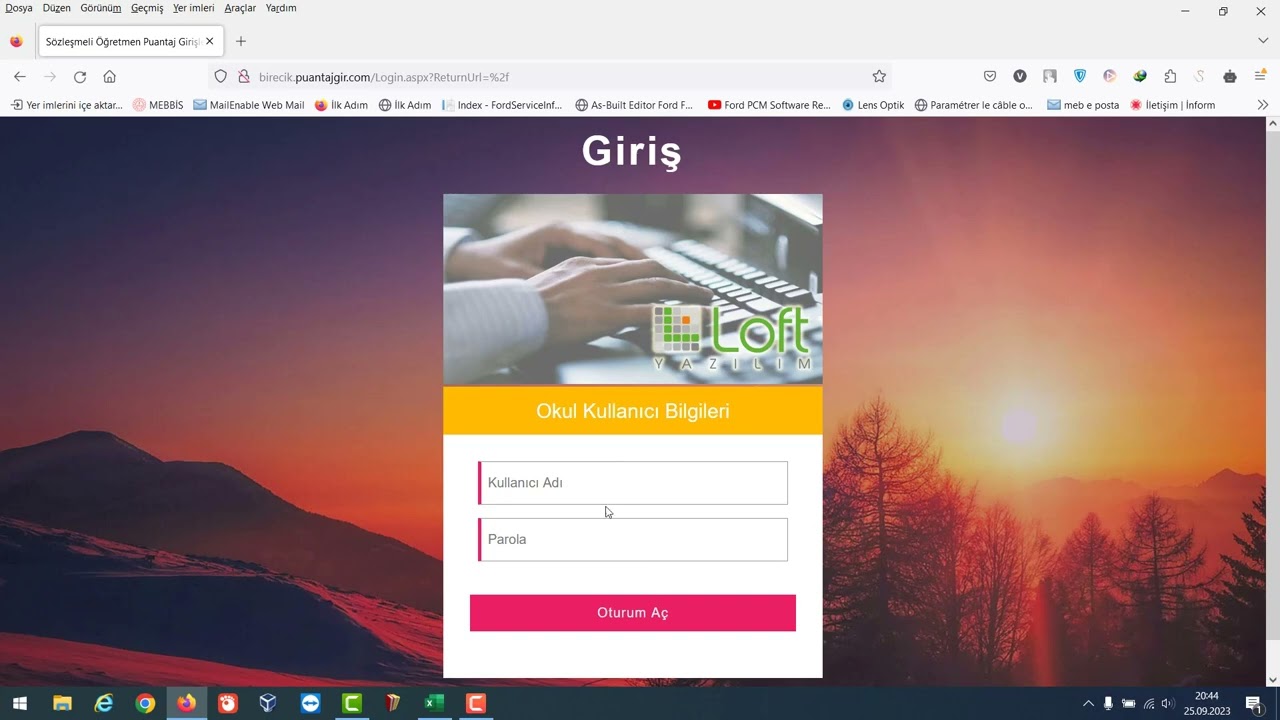This screenshot has width=1280, height=720.
Task: Click the Loft Yazılım banner image
Action: [x=633, y=289]
